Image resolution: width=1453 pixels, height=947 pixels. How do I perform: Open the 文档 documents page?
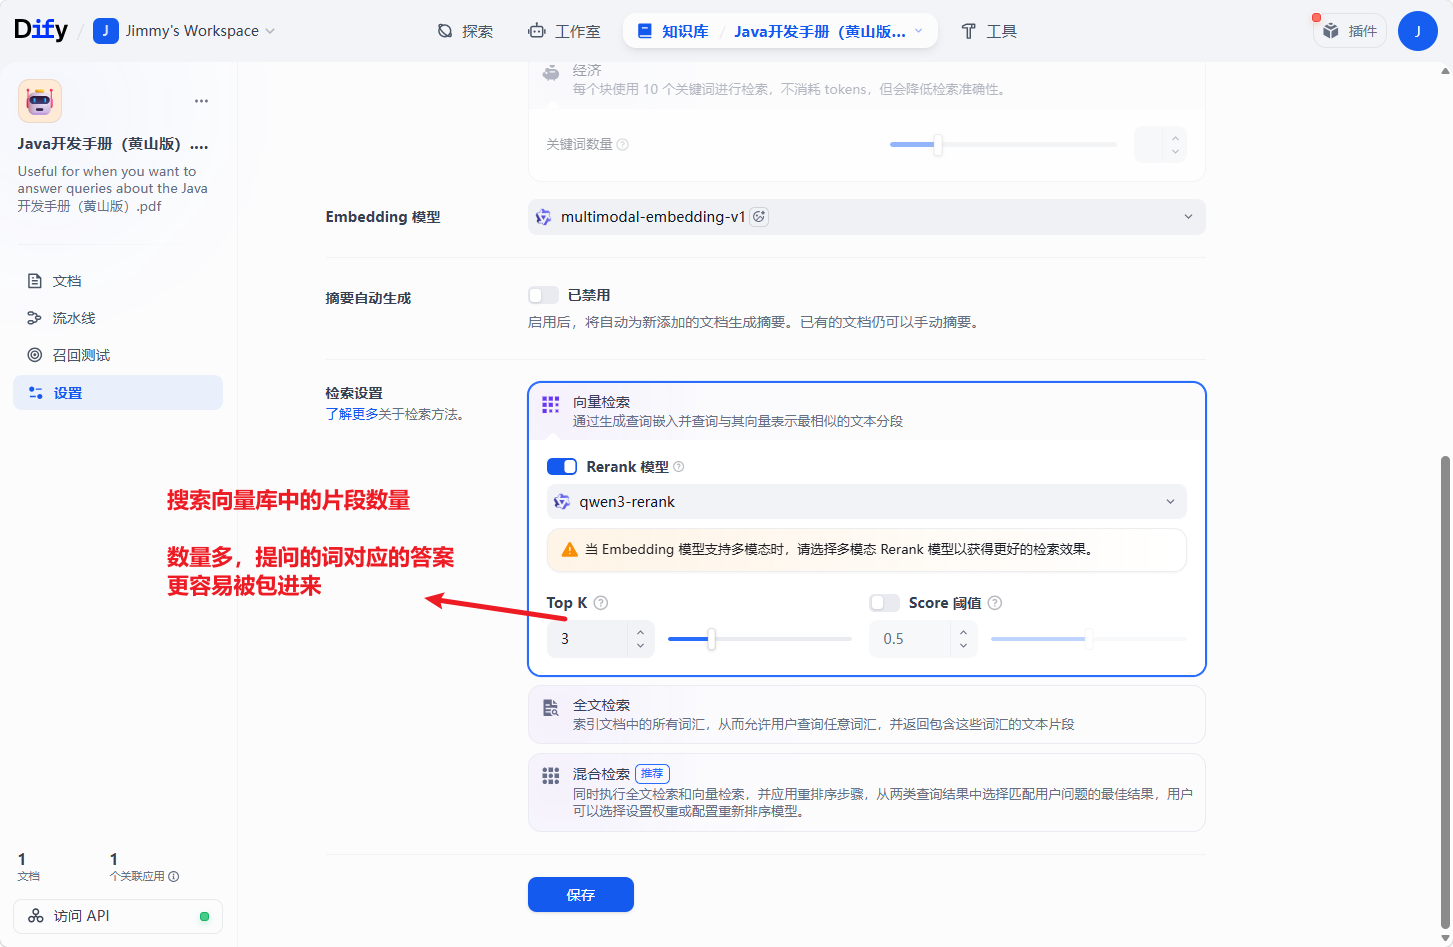[118, 281]
